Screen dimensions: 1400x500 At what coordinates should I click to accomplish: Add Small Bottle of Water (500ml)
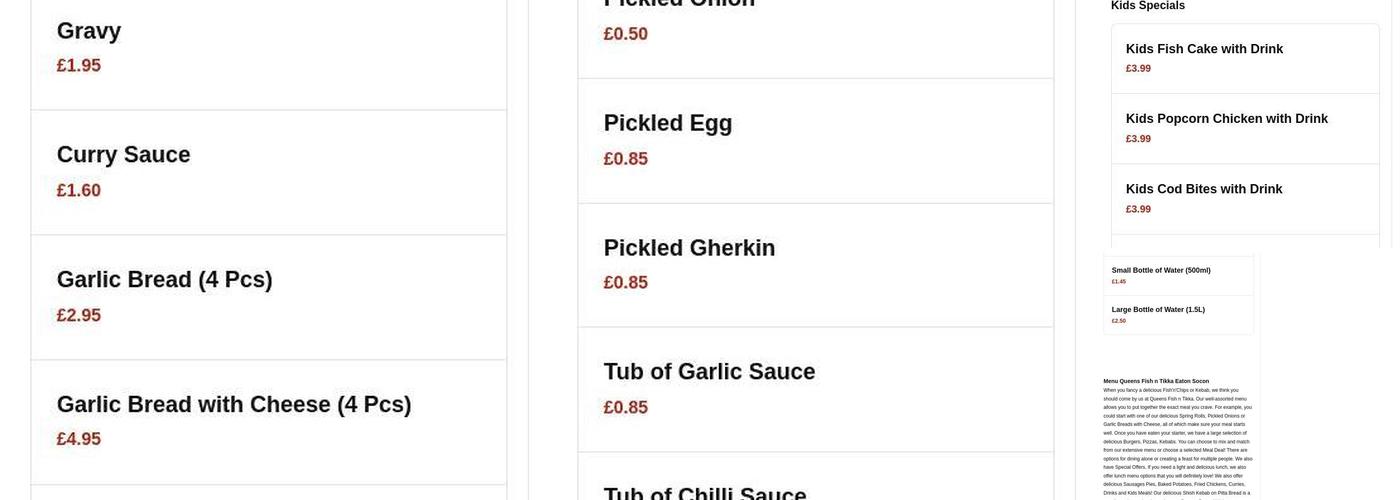point(1161,270)
